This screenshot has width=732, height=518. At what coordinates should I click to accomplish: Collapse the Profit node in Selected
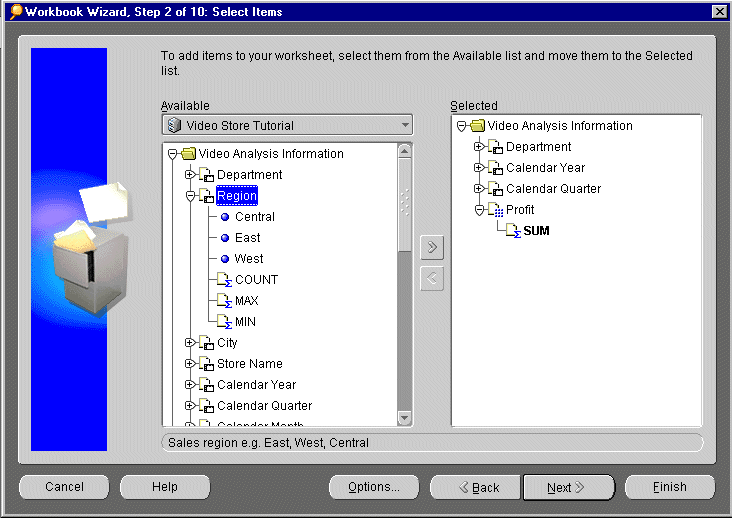click(479, 210)
